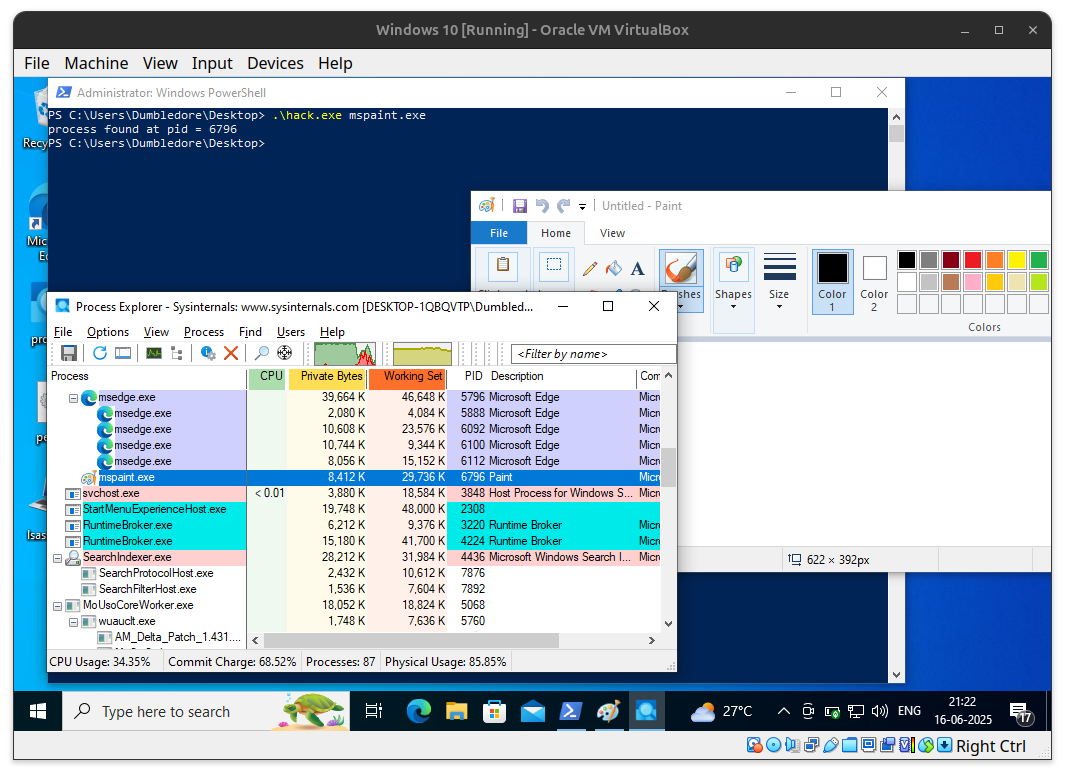Screen dimensions: 1065x776
Task: Open the Size dropdown in Paint
Action: tap(779, 281)
